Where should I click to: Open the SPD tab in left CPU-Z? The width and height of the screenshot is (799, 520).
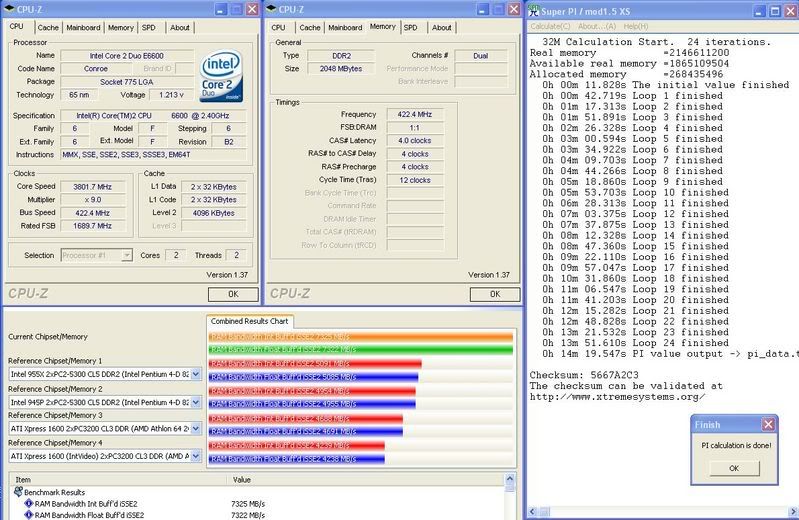149,28
